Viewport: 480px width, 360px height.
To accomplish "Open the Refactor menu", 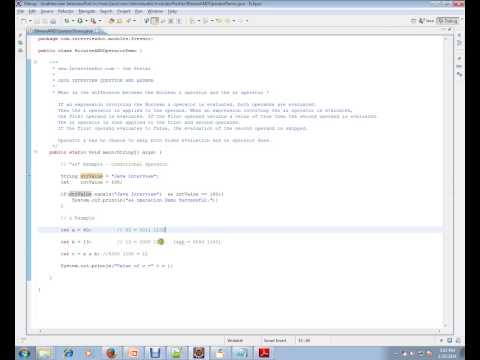I will [66, 11].
